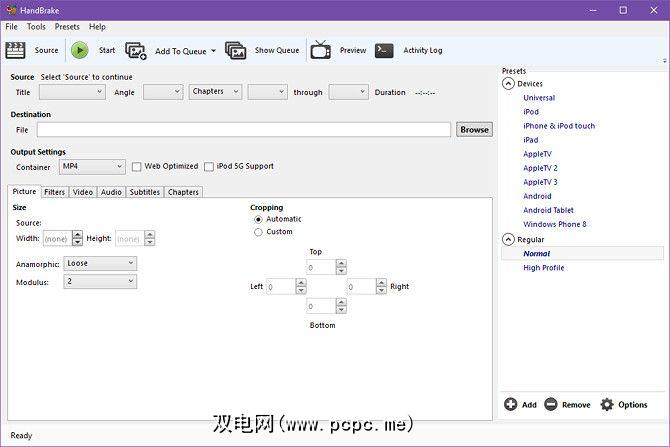Image resolution: width=670 pixels, height=447 pixels.
Task: Click the Left crop stepper
Action: [x=286, y=287]
